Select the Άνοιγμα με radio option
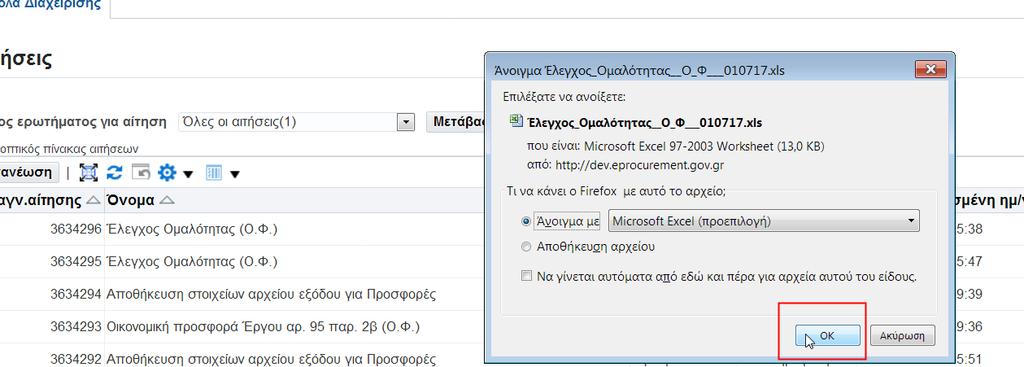The height and width of the screenshot is (367, 1024). [x=526, y=221]
